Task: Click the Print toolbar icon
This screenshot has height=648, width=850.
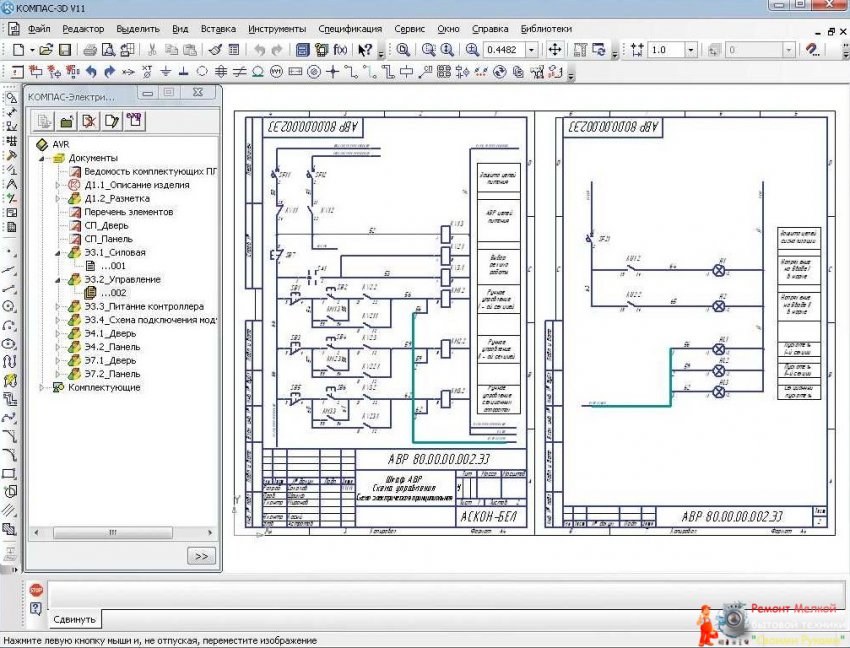Action: coord(91,49)
